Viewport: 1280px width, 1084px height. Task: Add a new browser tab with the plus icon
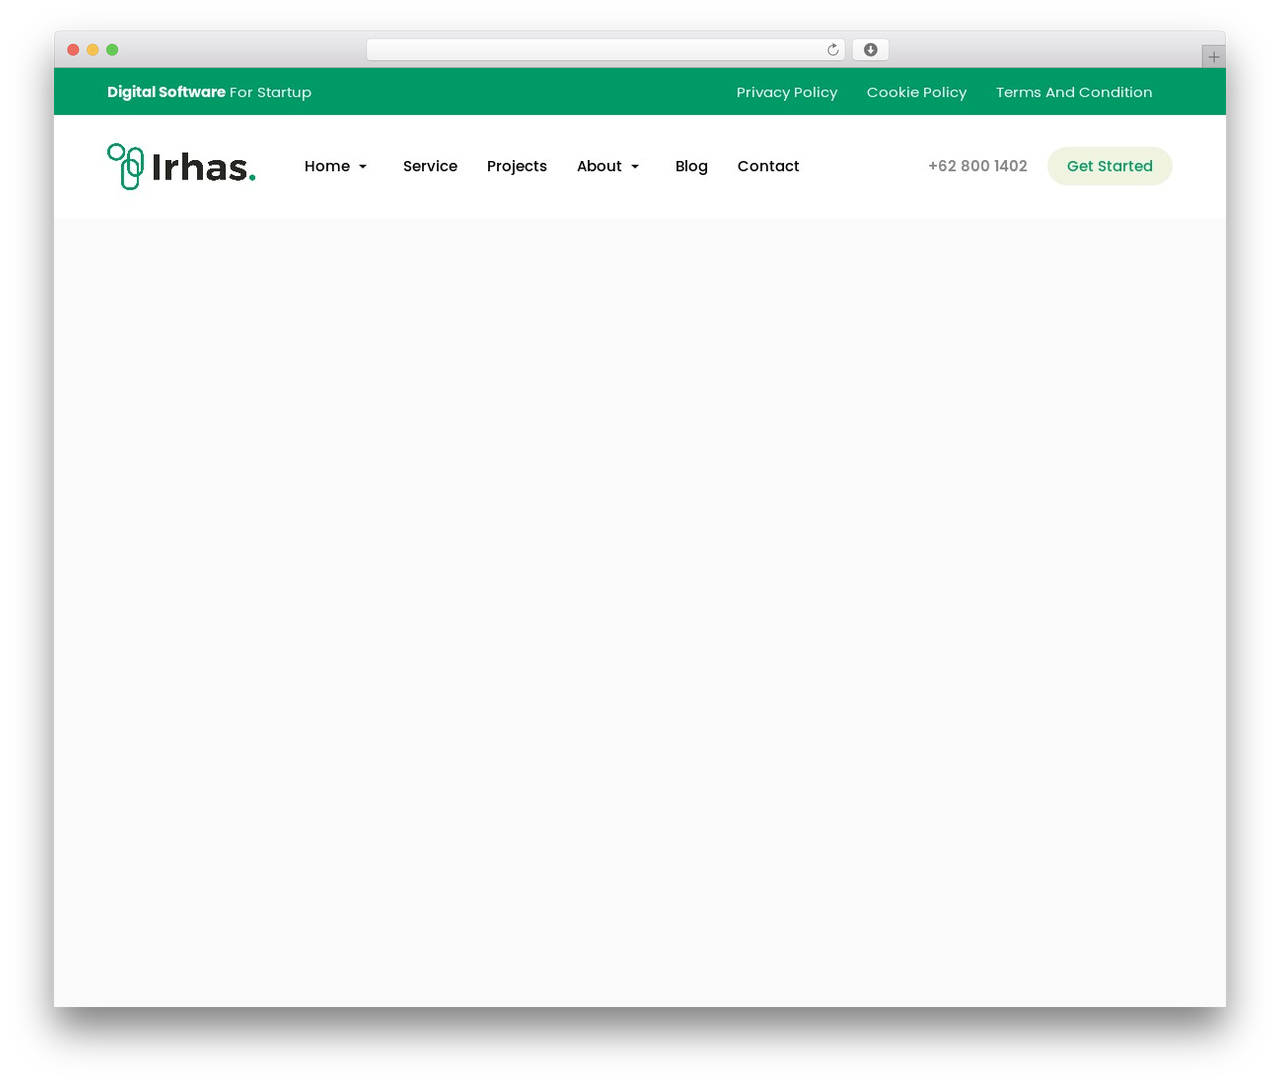pyautogui.click(x=1214, y=57)
